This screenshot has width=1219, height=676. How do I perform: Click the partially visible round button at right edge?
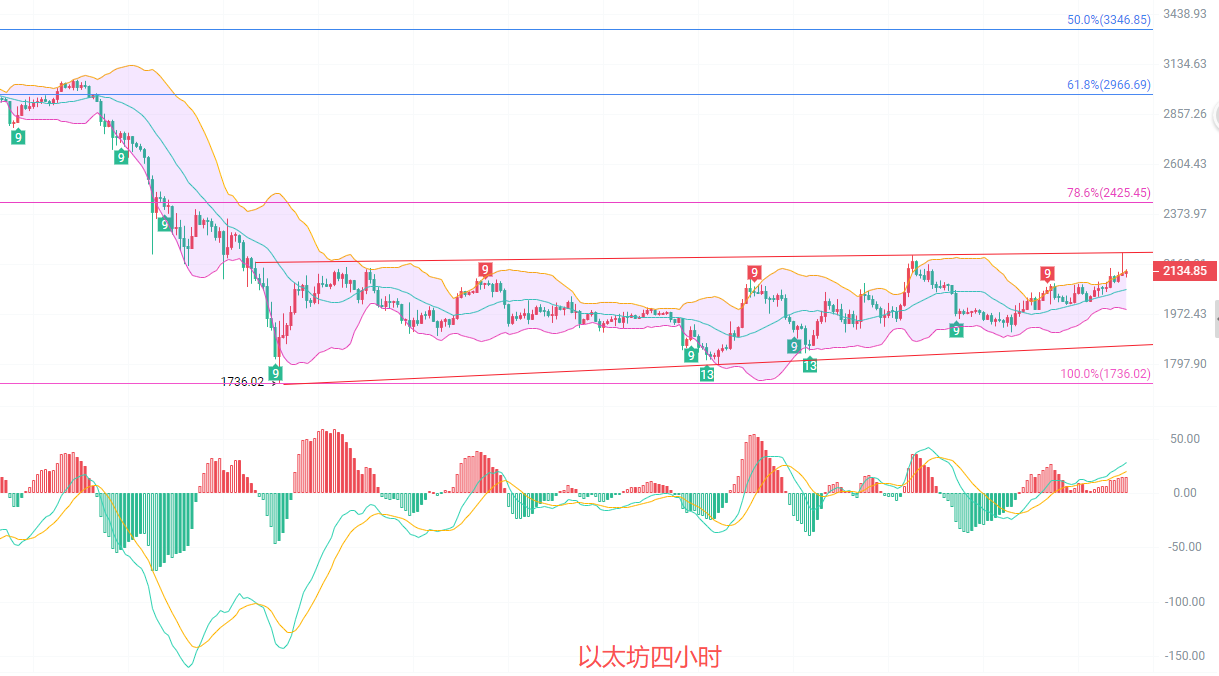pyautogui.click(x=1213, y=116)
